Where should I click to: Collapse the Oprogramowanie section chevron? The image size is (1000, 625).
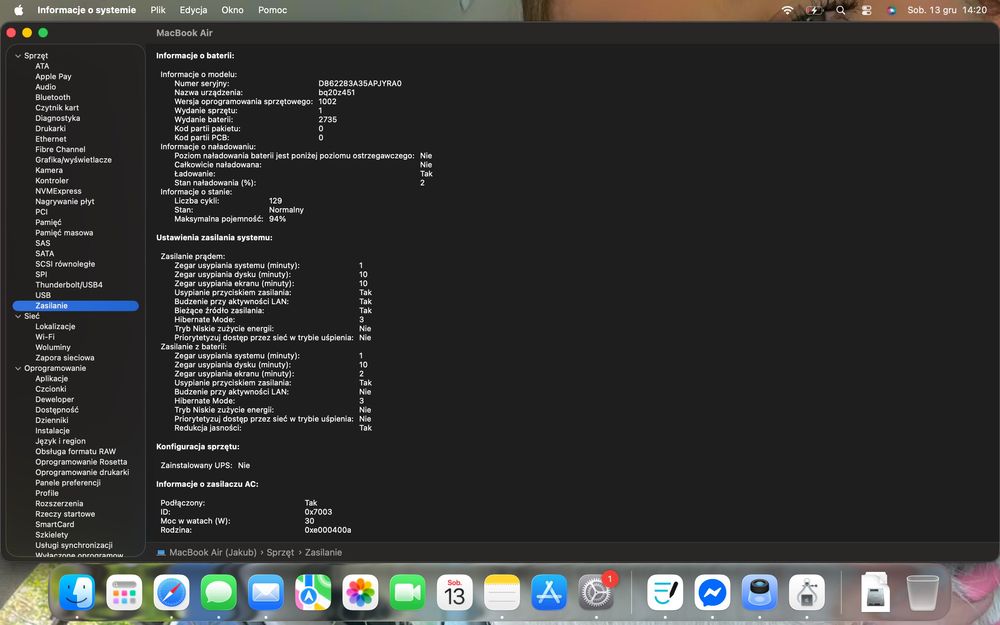(18, 369)
